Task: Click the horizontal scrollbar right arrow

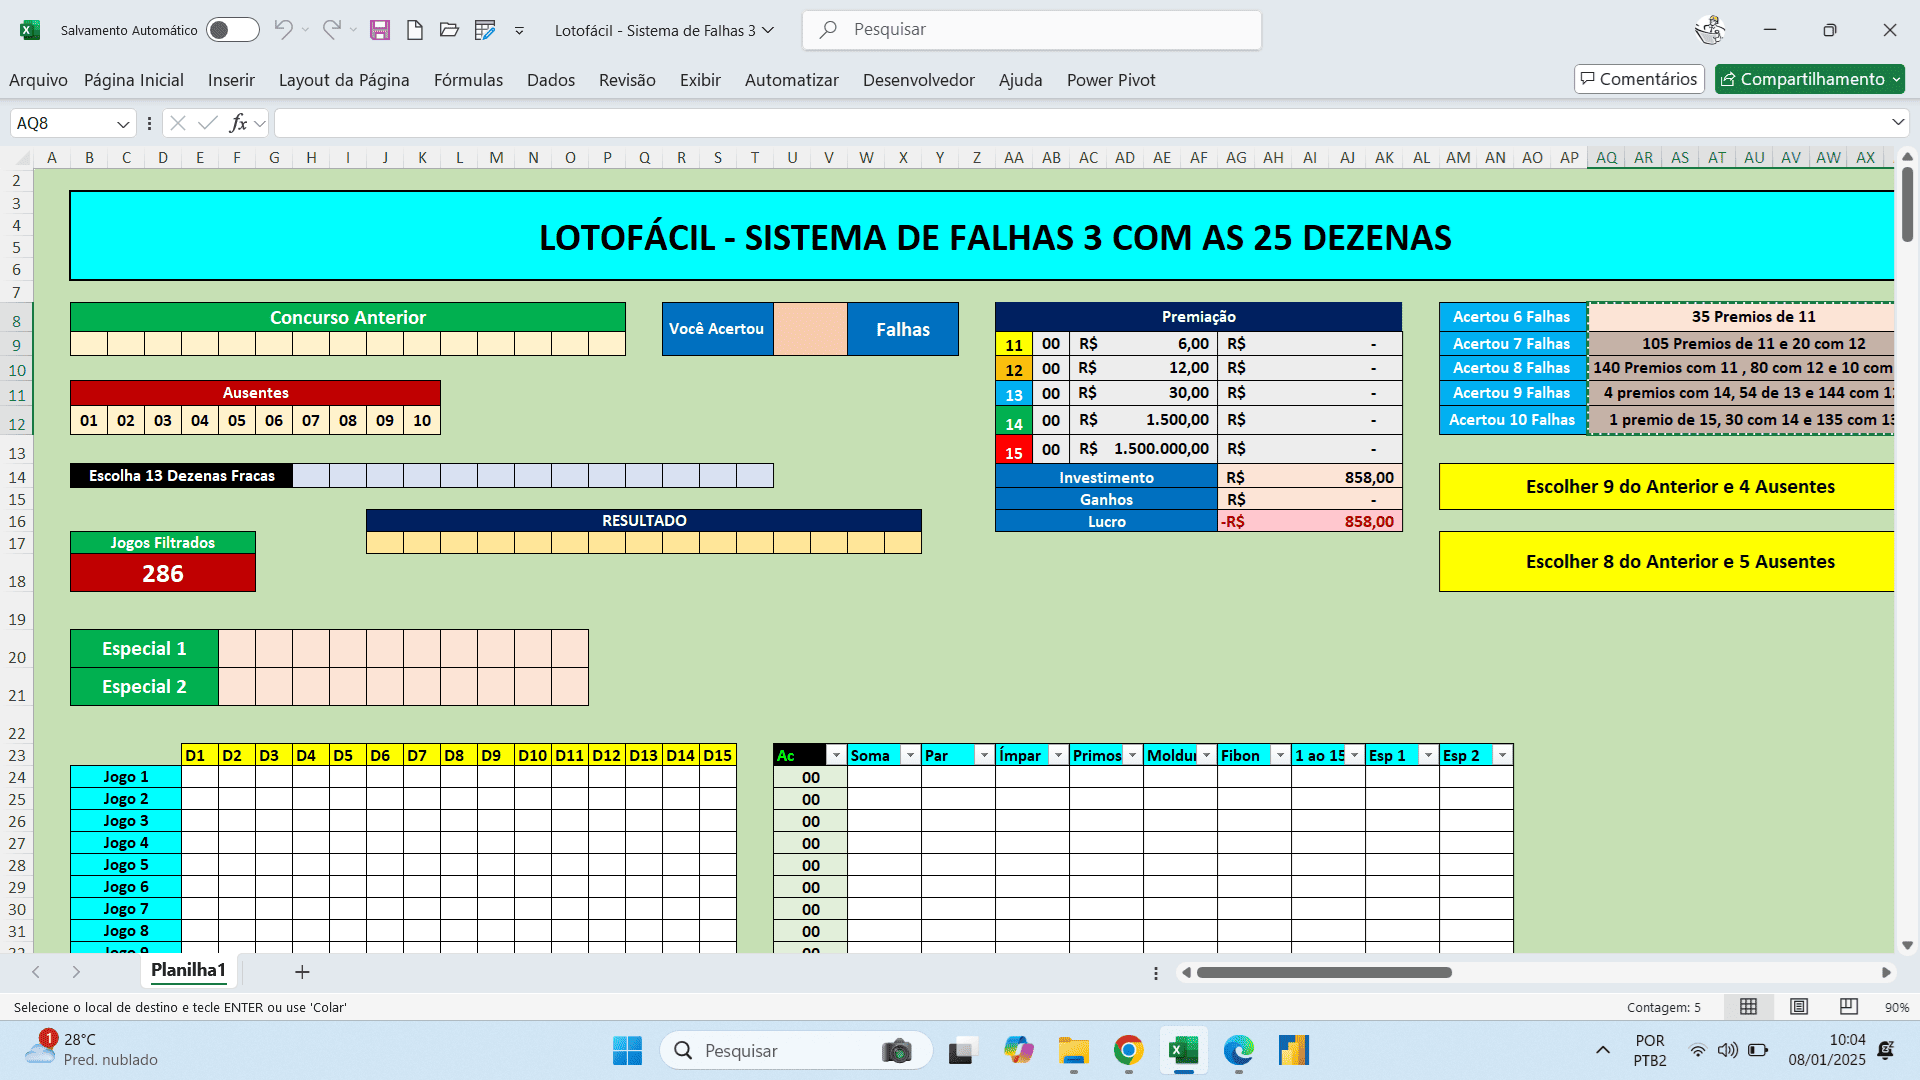Action: point(1886,972)
